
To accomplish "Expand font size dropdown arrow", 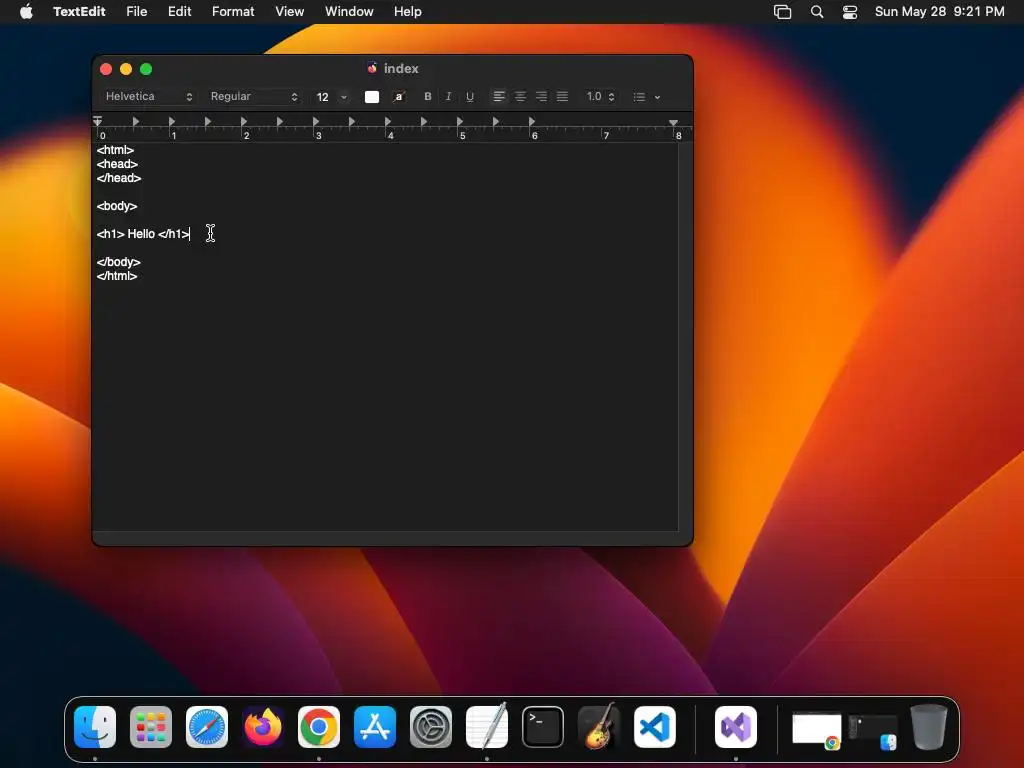I will [x=344, y=97].
